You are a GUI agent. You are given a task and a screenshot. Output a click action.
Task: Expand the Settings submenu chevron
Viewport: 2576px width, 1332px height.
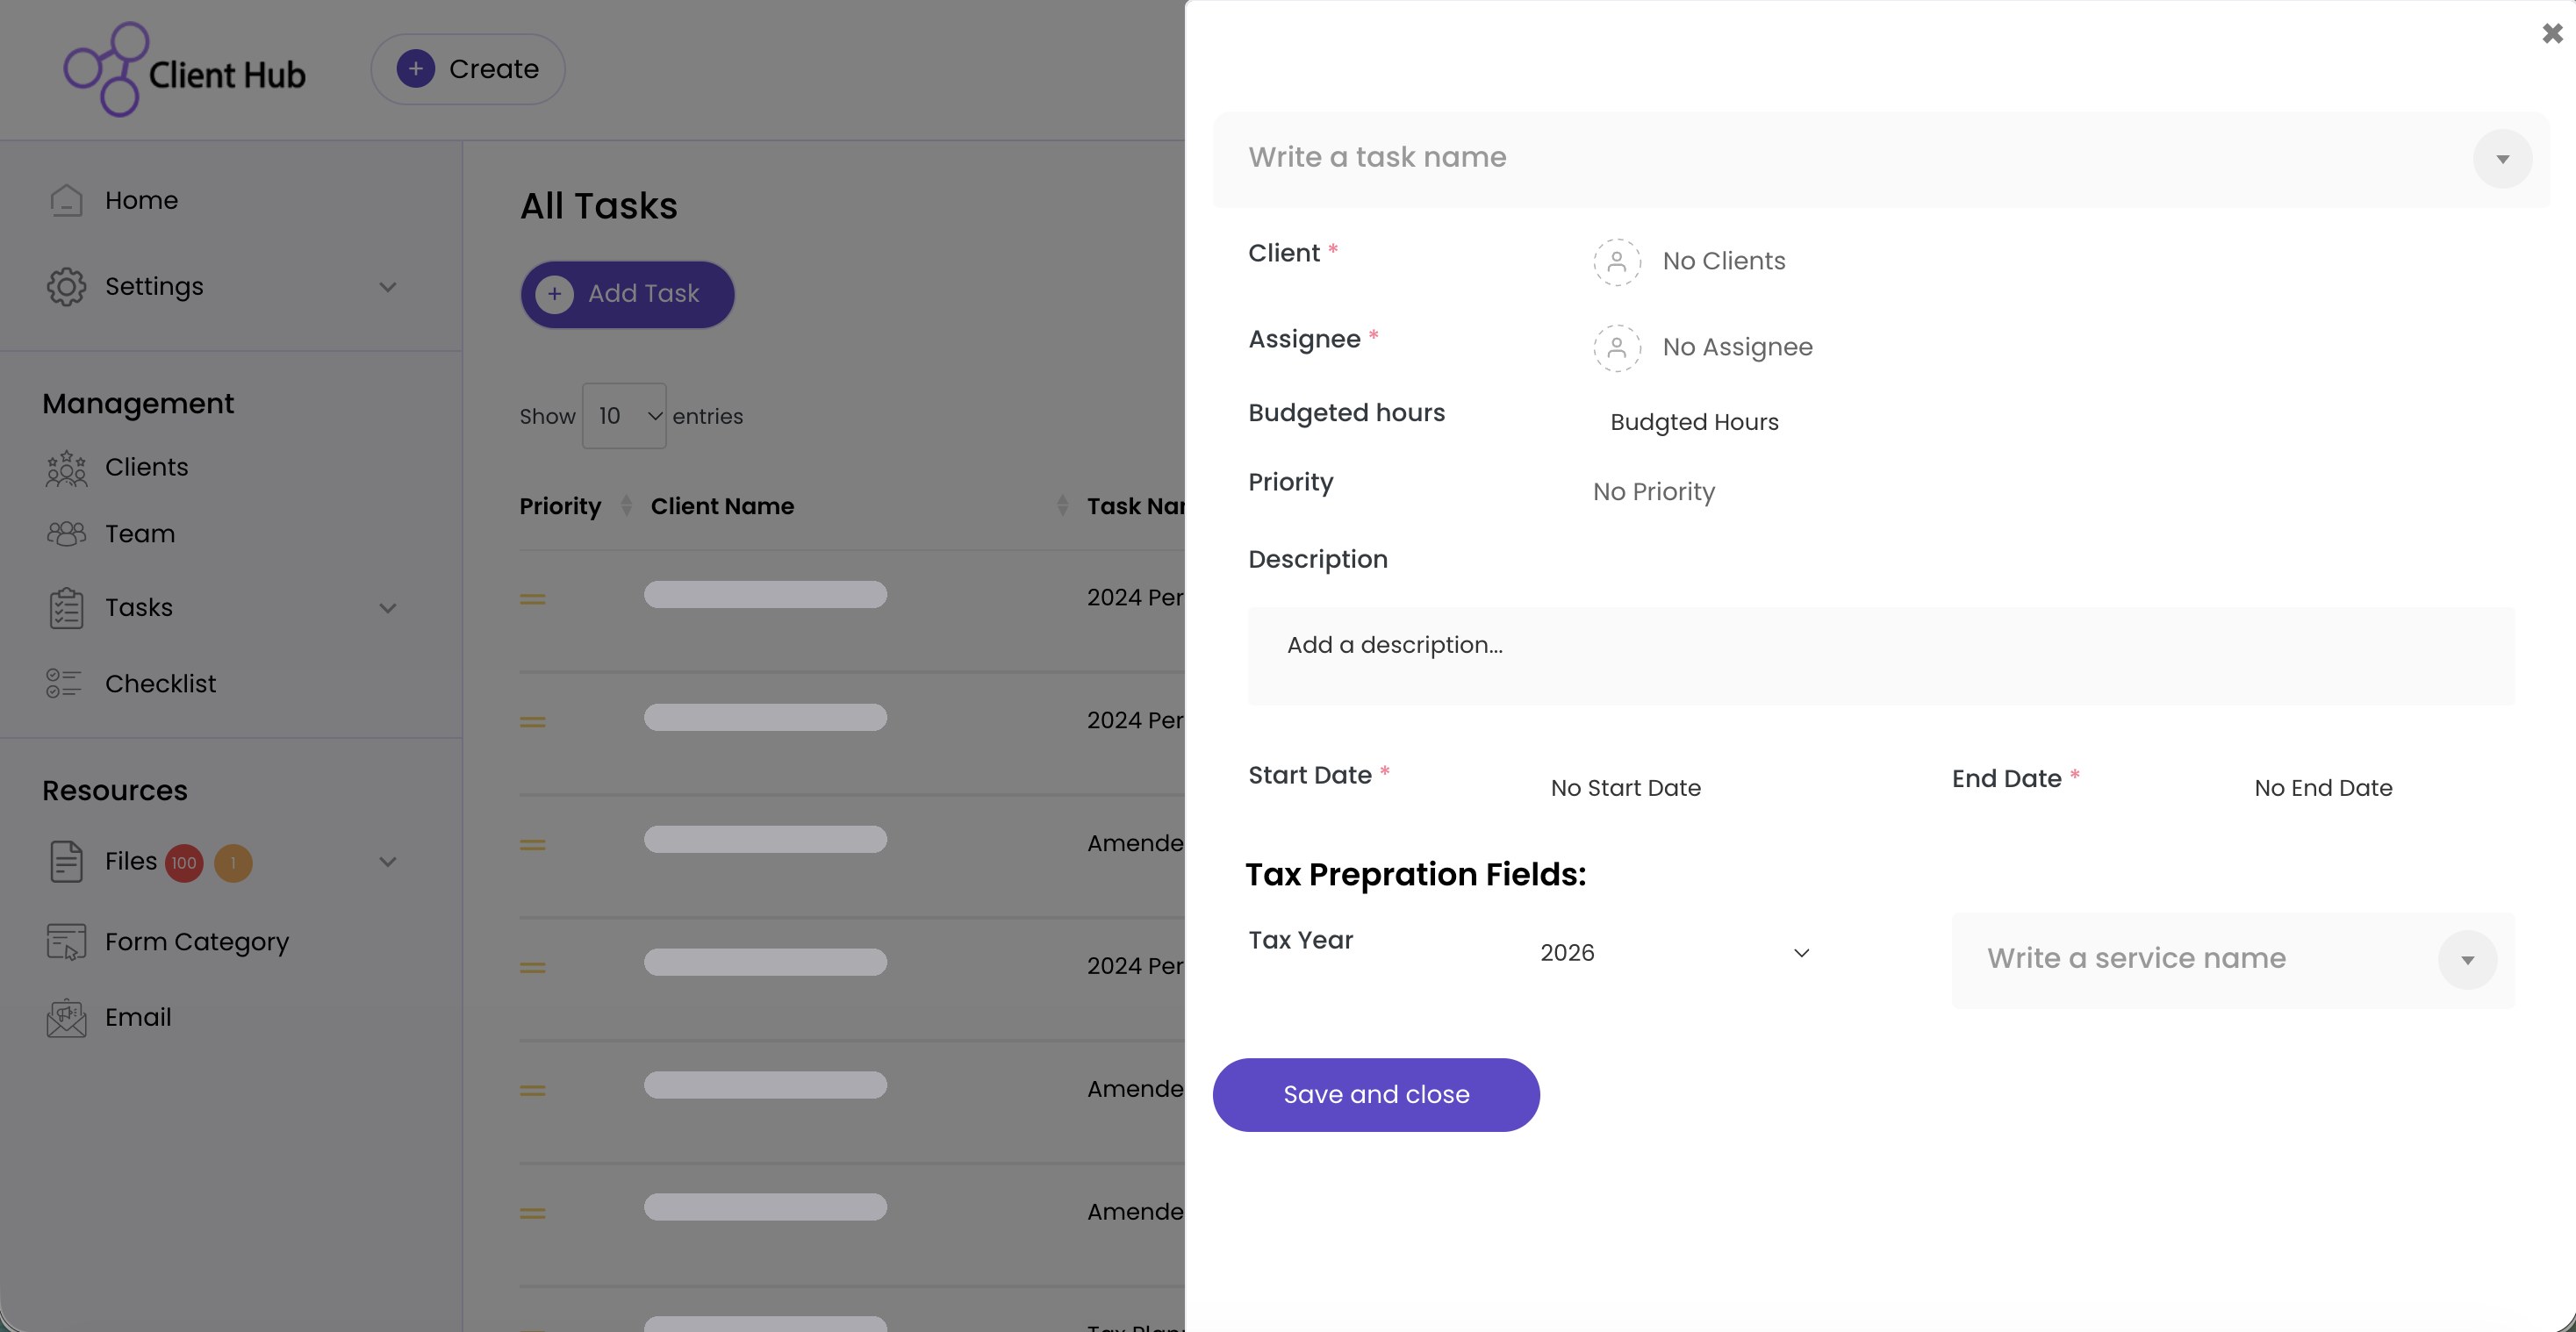[388, 287]
